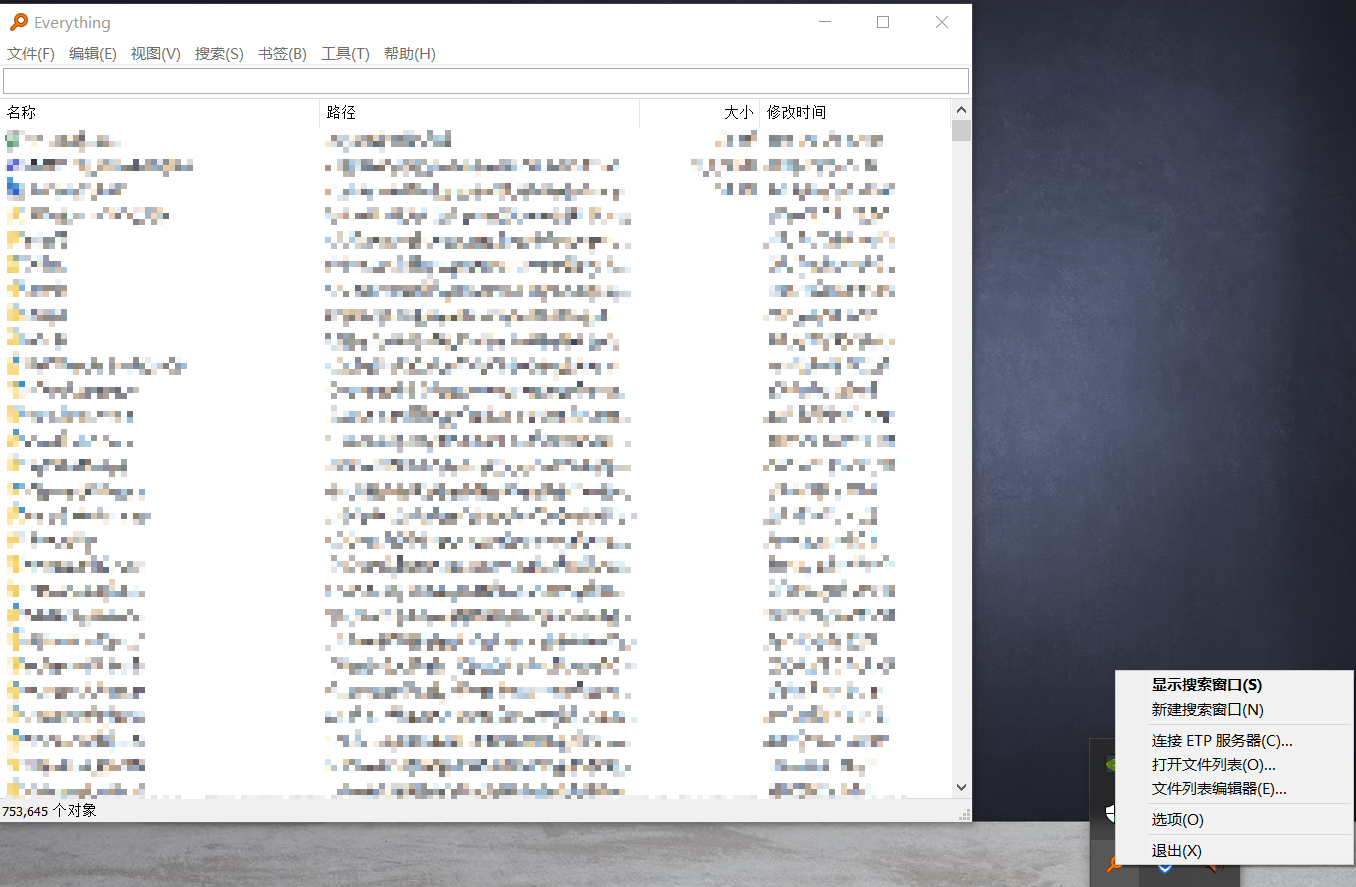Open the 文件(F) menu
This screenshot has width=1356, height=887.
(x=31, y=54)
